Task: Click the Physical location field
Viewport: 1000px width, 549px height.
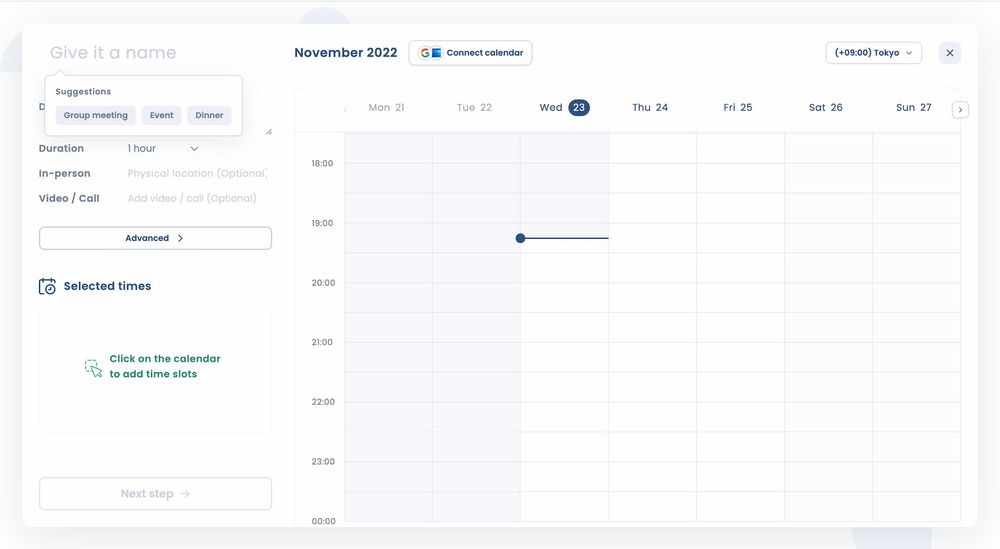Action: pyautogui.click(x=197, y=173)
